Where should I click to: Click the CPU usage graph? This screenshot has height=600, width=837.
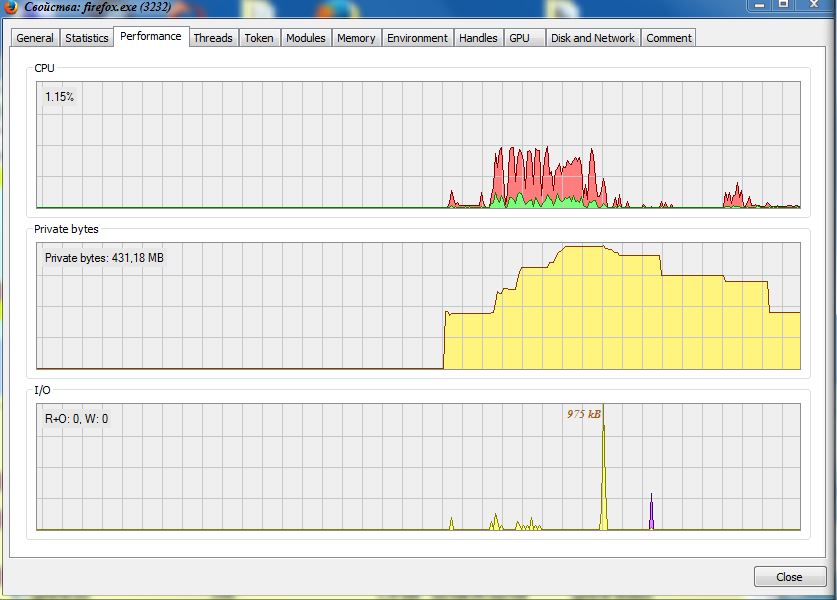click(418, 145)
